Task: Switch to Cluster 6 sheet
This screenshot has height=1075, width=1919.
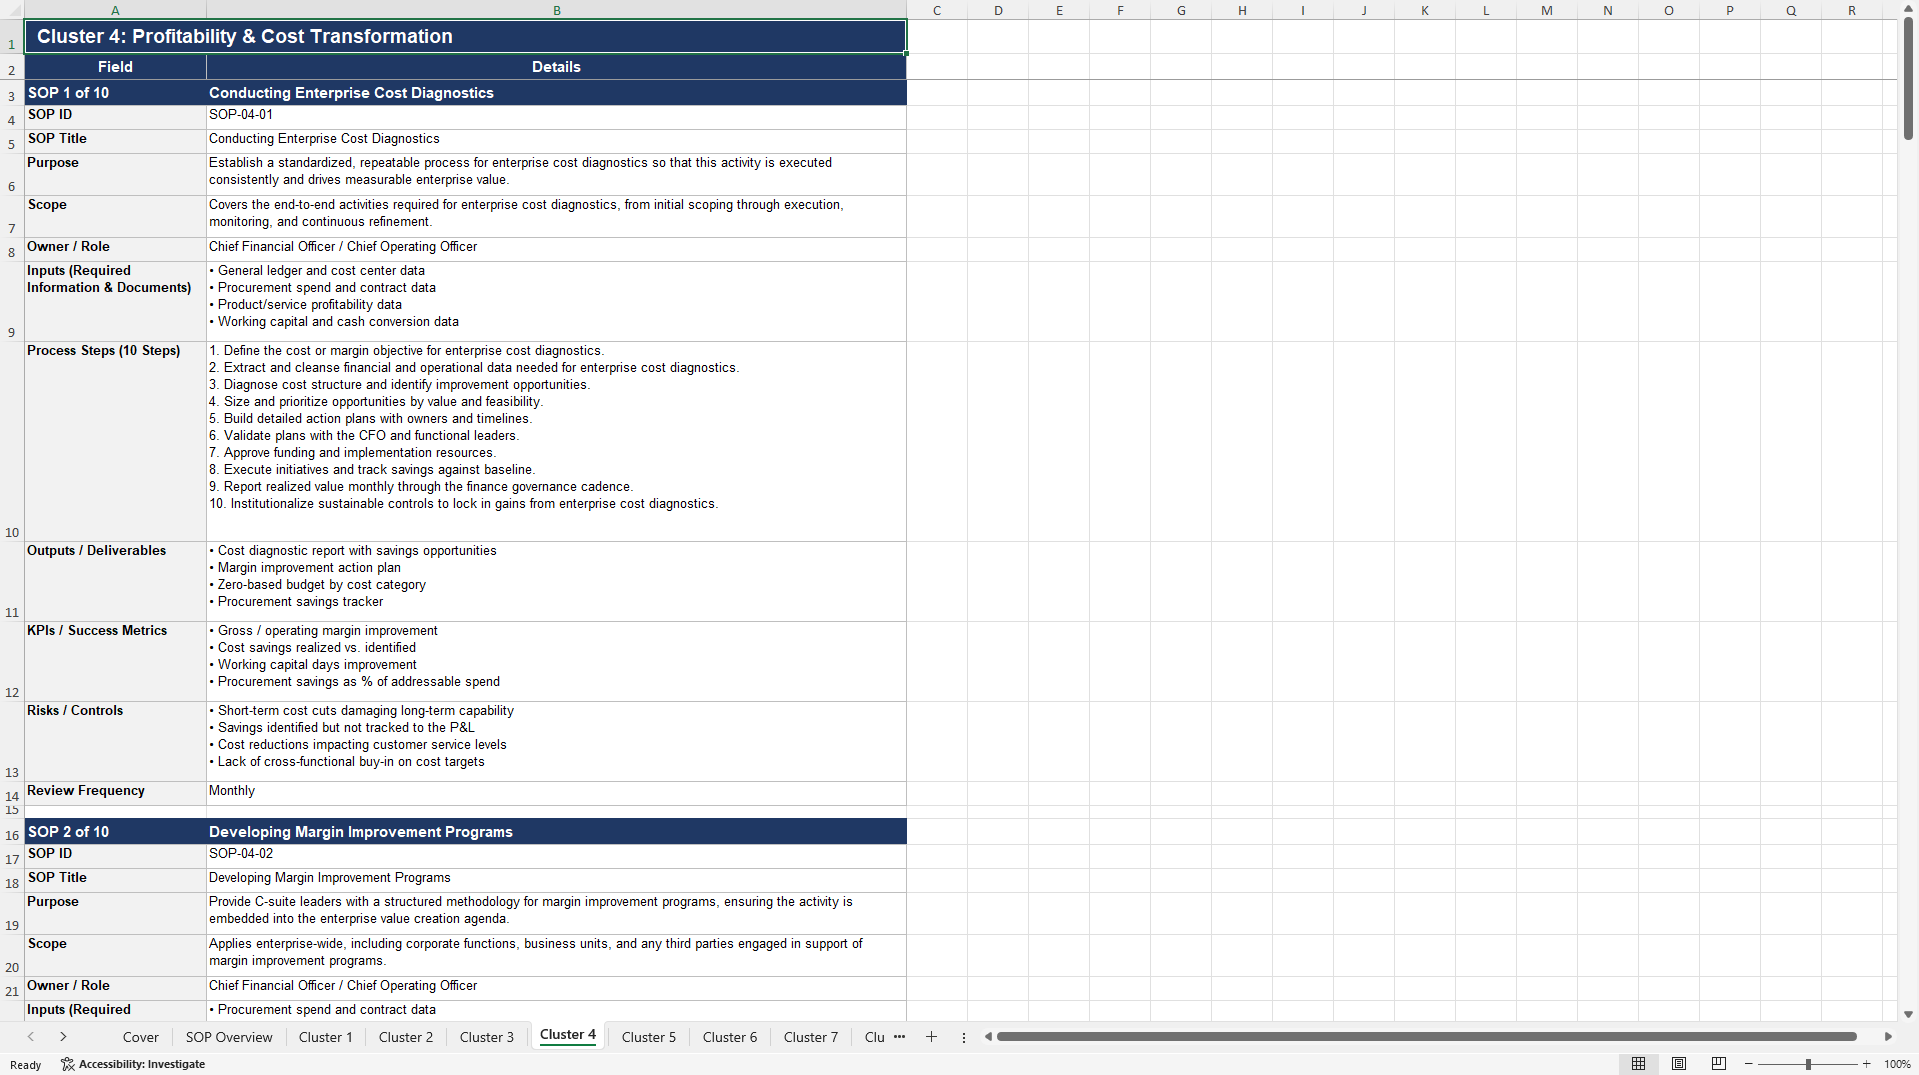Action: 730,1037
